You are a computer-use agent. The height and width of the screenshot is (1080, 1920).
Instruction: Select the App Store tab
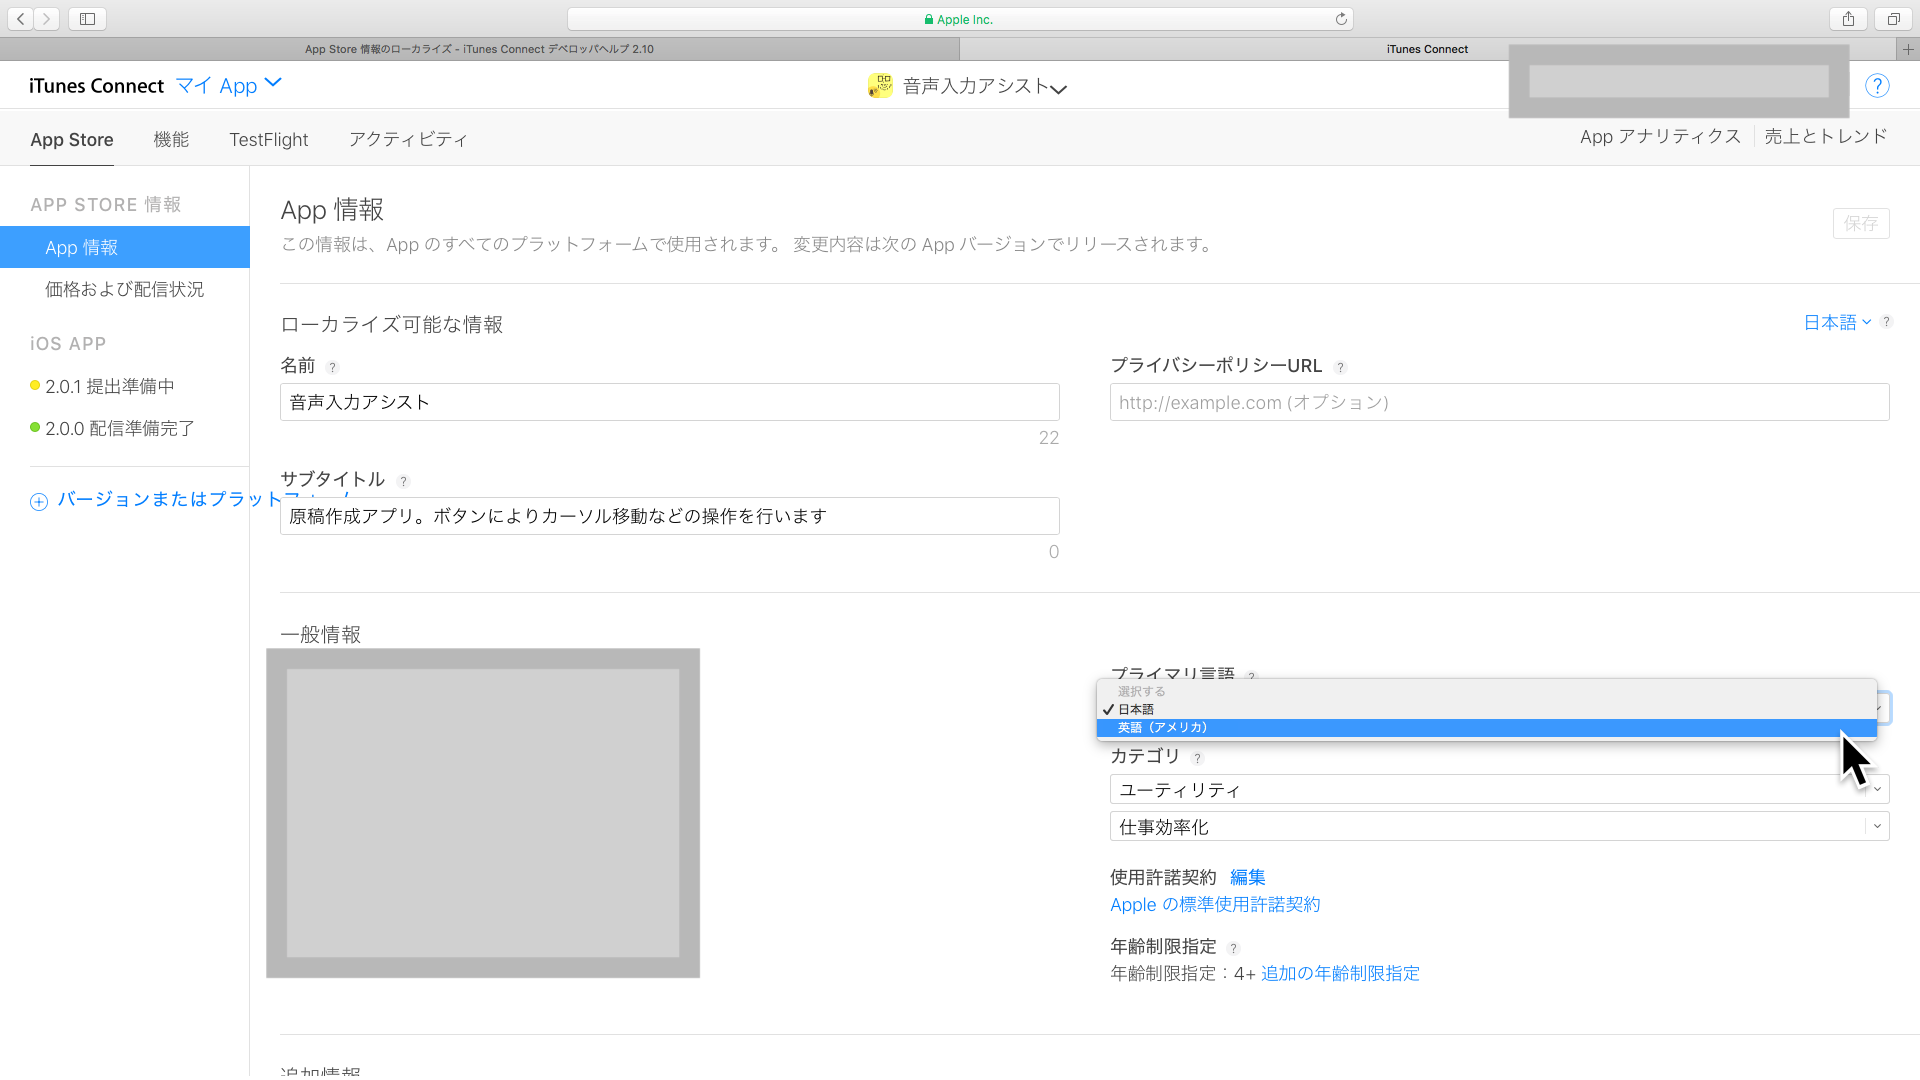[x=72, y=140]
